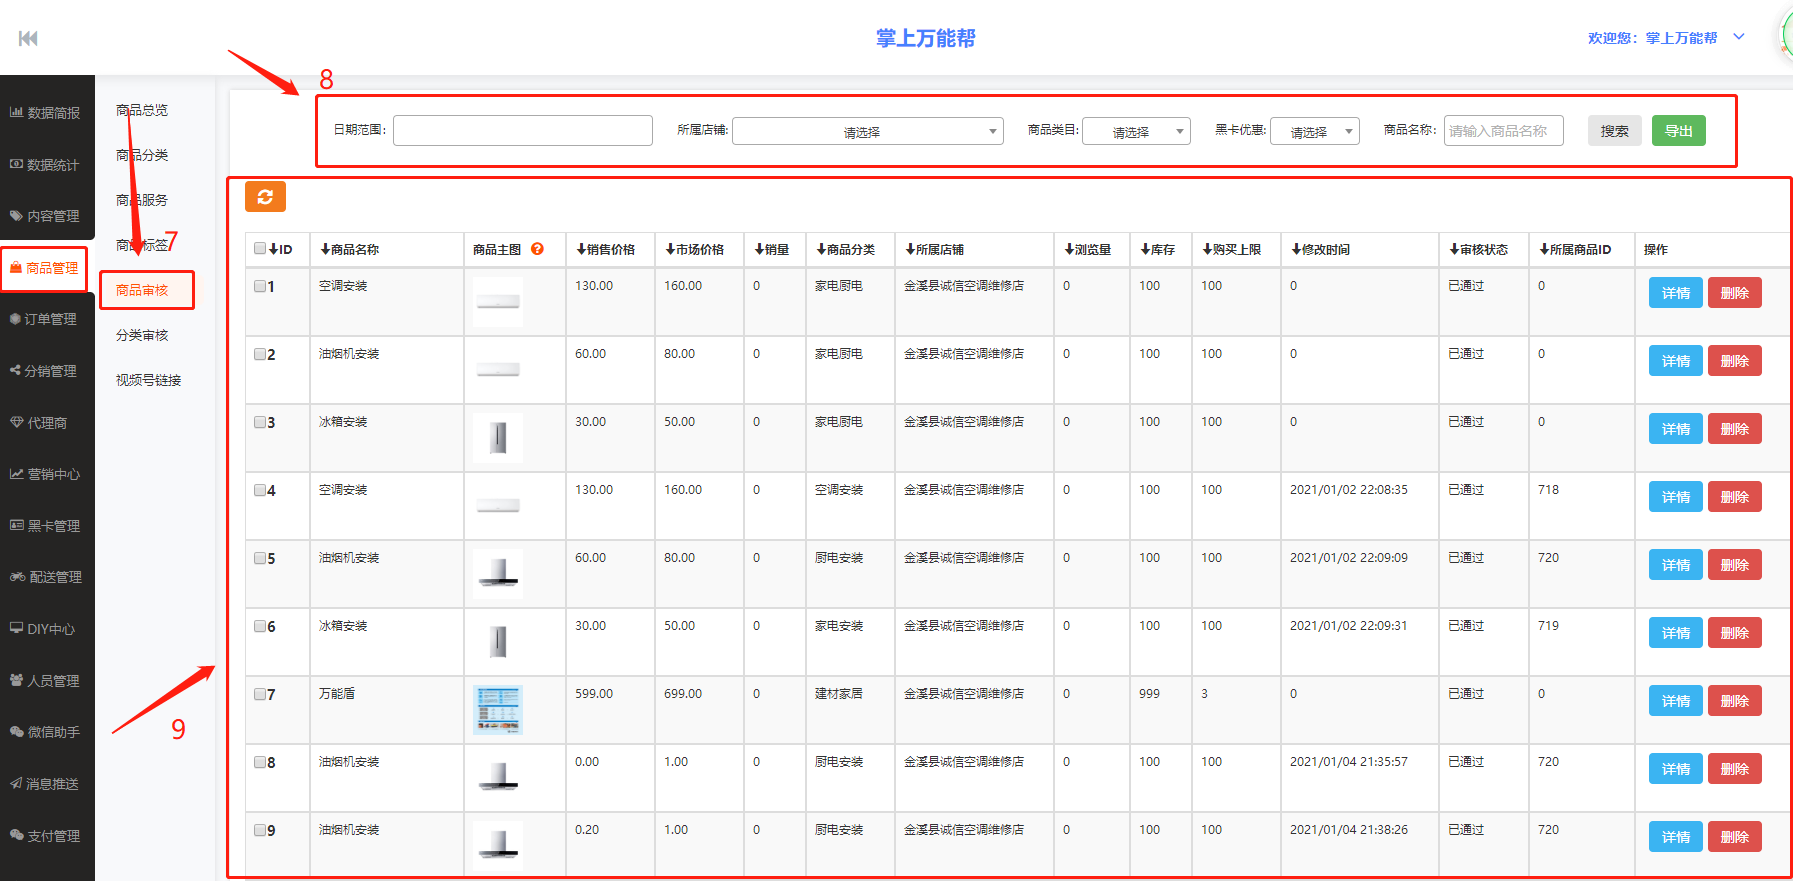Check the checkbox for row ID 1

click(x=260, y=286)
